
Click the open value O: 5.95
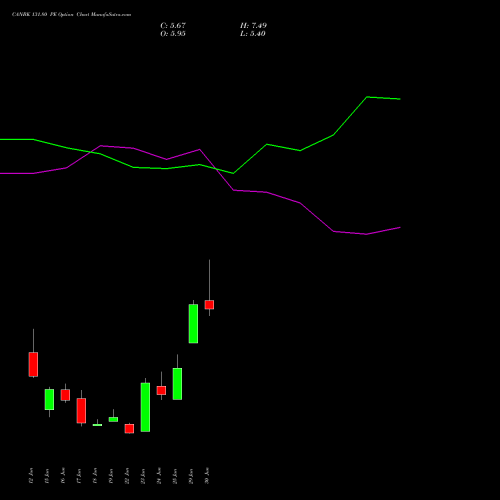173,34
